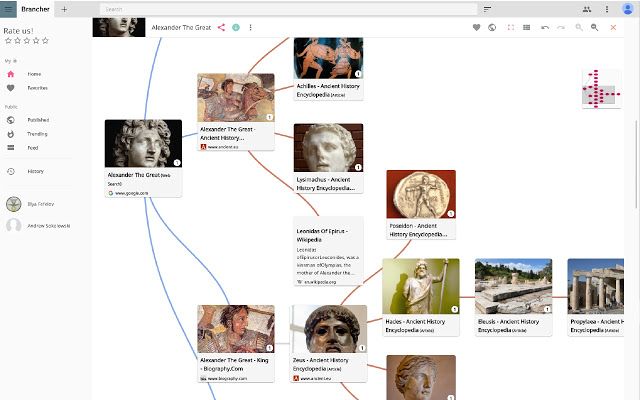
Task: Click www.ancient.eu link on Alexander card
Action: coord(223,147)
